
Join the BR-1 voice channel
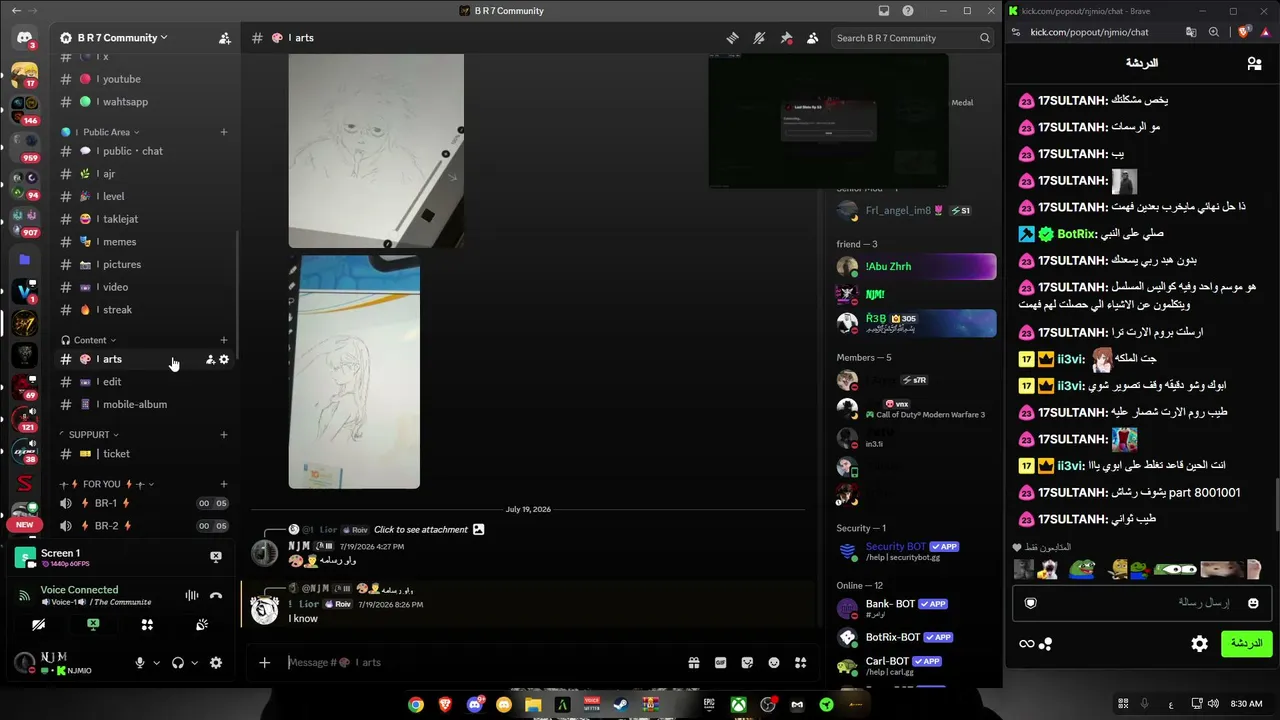pyautogui.click(x=145, y=503)
